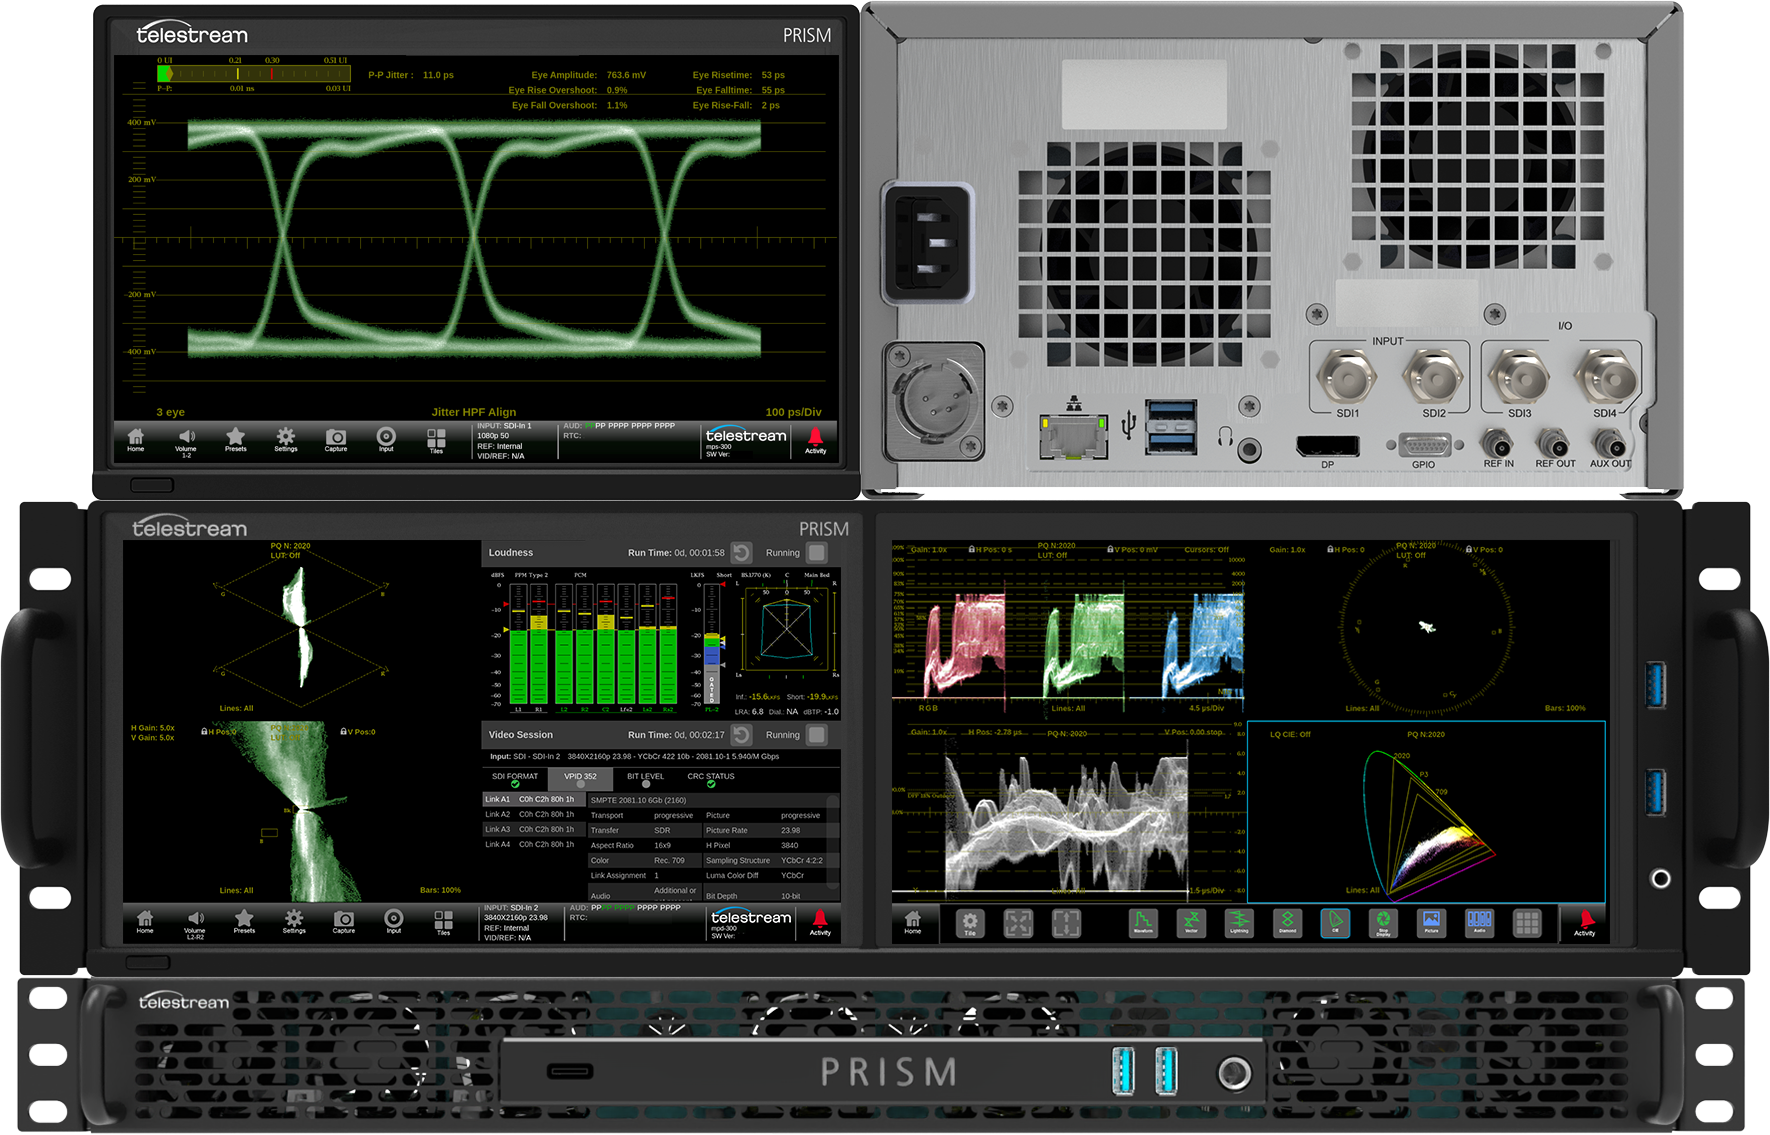Viewport: 1770px width, 1135px height.
Task: Open the Vector display icon
Action: 1191,923
